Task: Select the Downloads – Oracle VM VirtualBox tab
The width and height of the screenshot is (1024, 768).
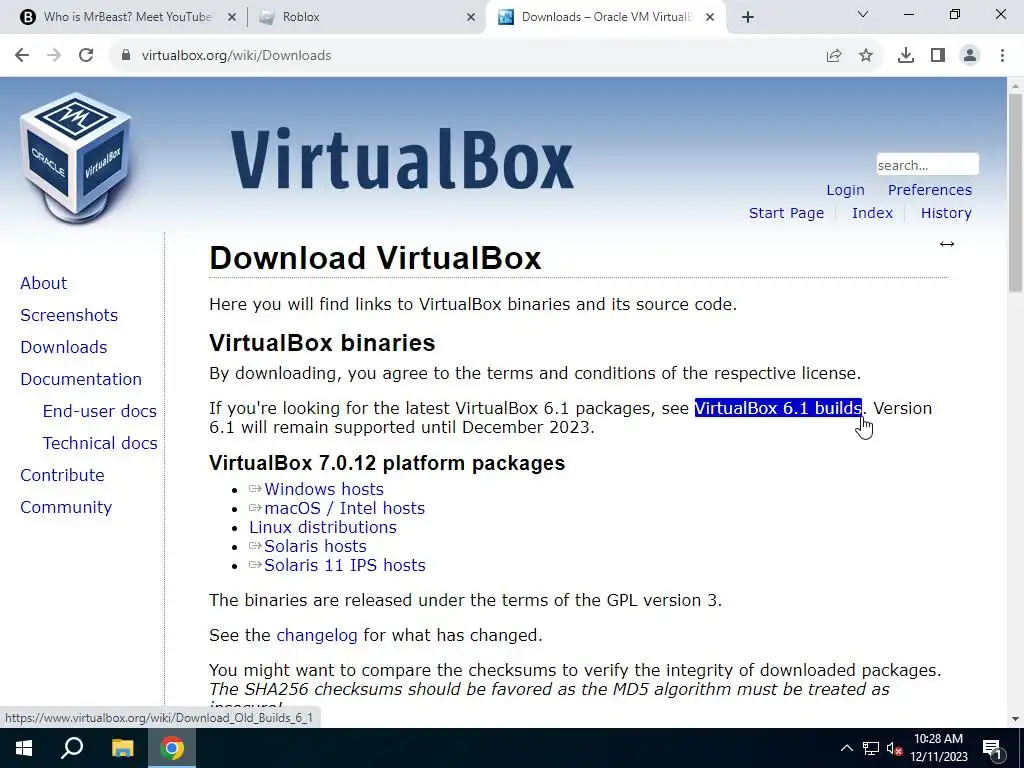Action: (x=607, y=17)
